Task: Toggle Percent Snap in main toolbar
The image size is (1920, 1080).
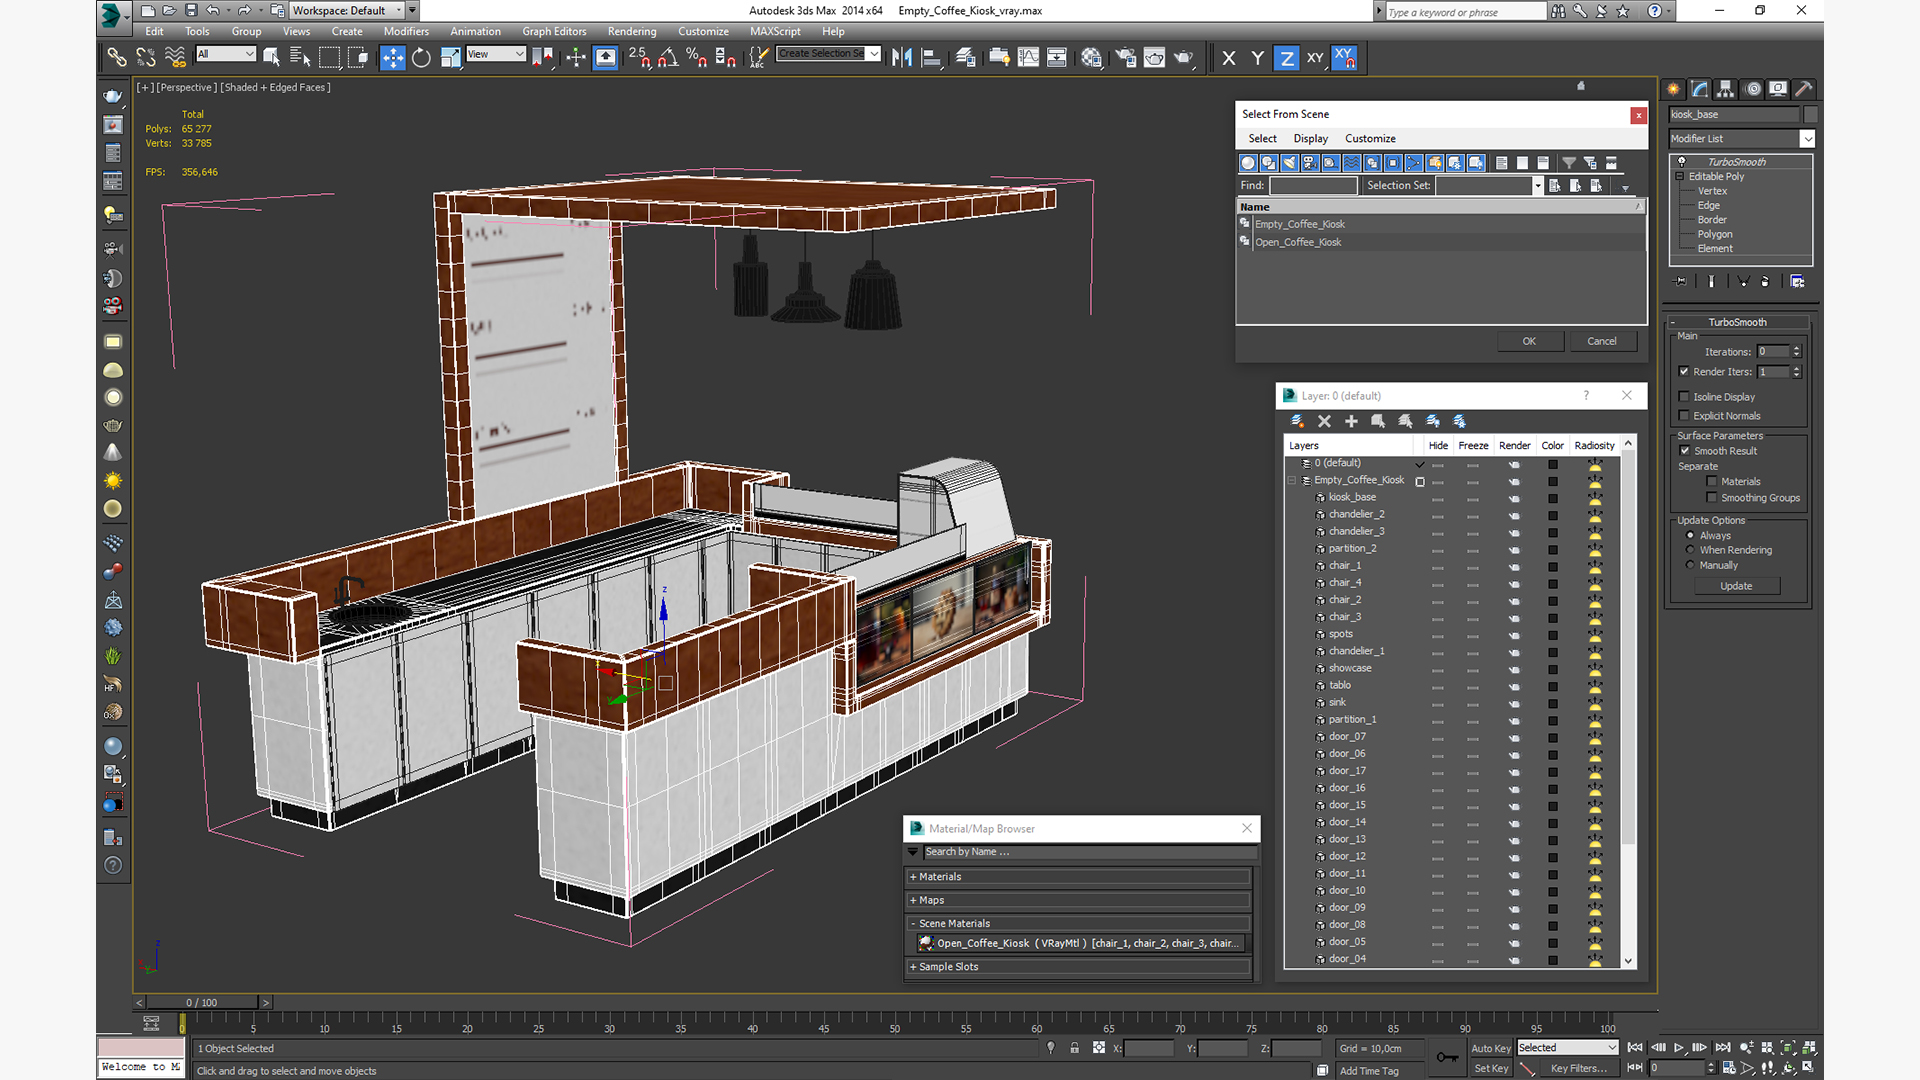Action: click(x=697, y=58)
